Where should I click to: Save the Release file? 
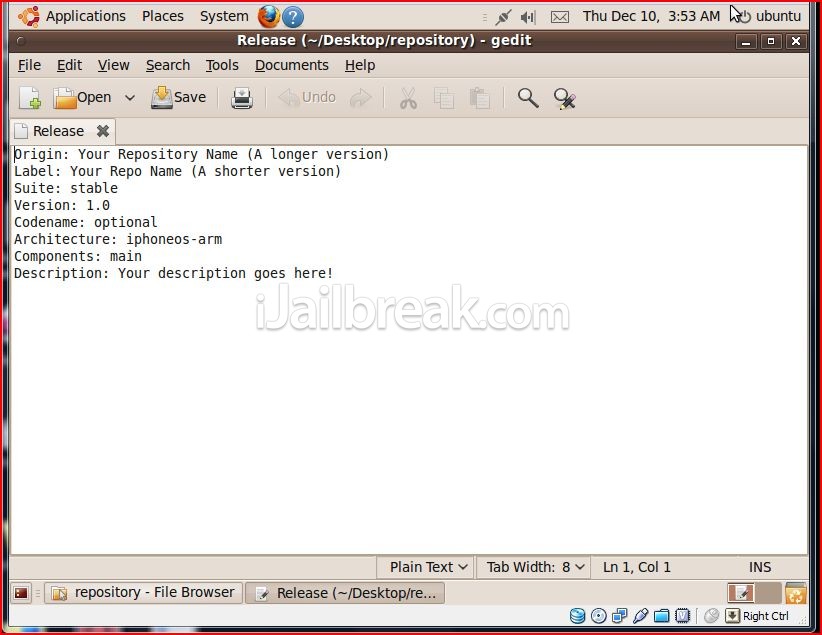(x=178, y=98)
